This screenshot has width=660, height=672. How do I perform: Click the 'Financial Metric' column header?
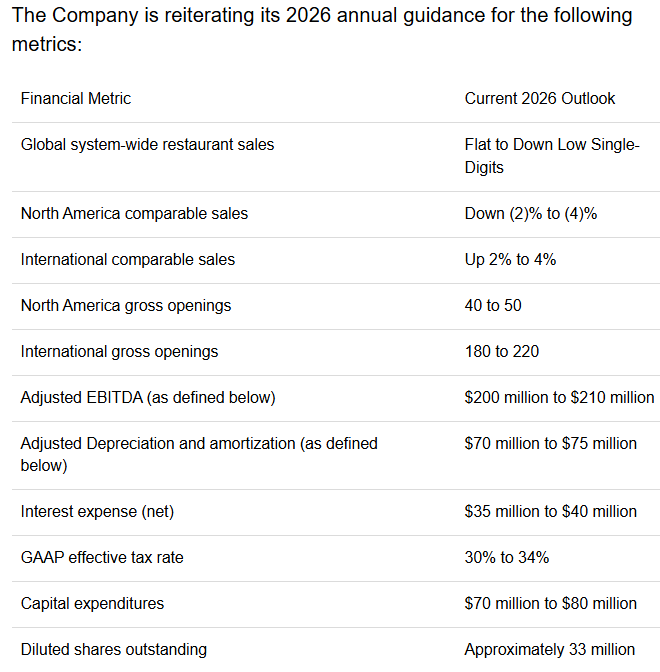75,99
